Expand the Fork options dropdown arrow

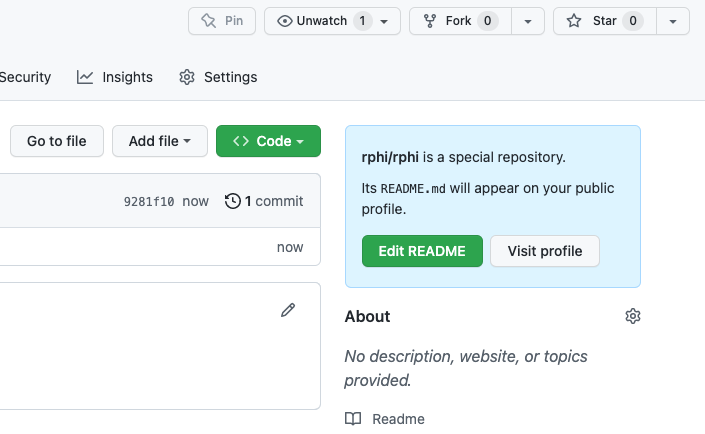[x=528, y=21]
